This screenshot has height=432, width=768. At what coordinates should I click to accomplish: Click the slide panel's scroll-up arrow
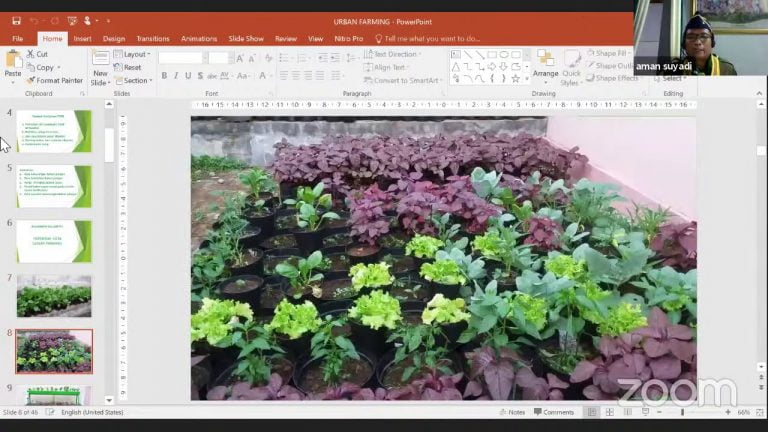point(109,104)
